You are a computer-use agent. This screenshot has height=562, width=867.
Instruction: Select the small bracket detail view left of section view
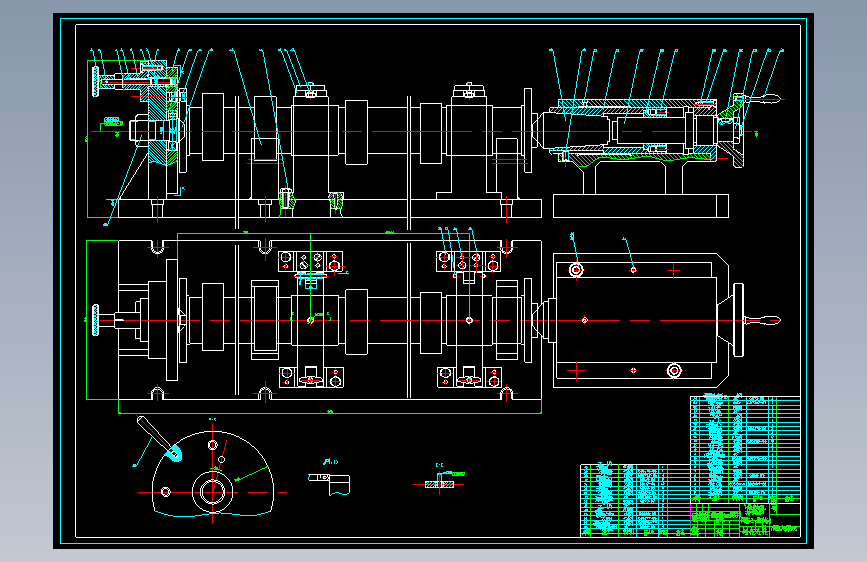(x=329, y=484)
